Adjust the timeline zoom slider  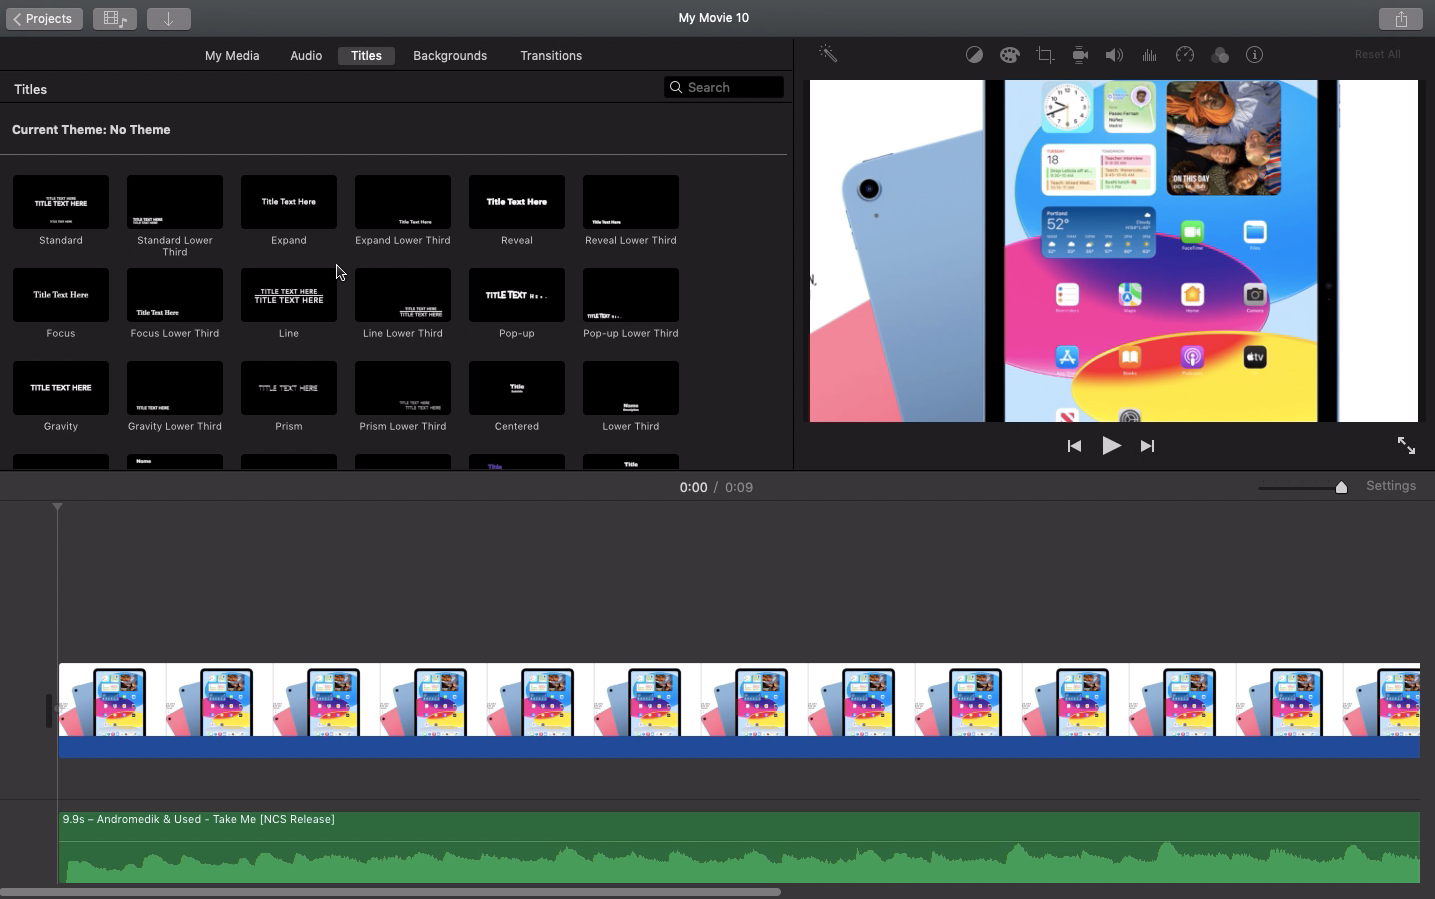pyautogui.click(x=1341, y=488)
